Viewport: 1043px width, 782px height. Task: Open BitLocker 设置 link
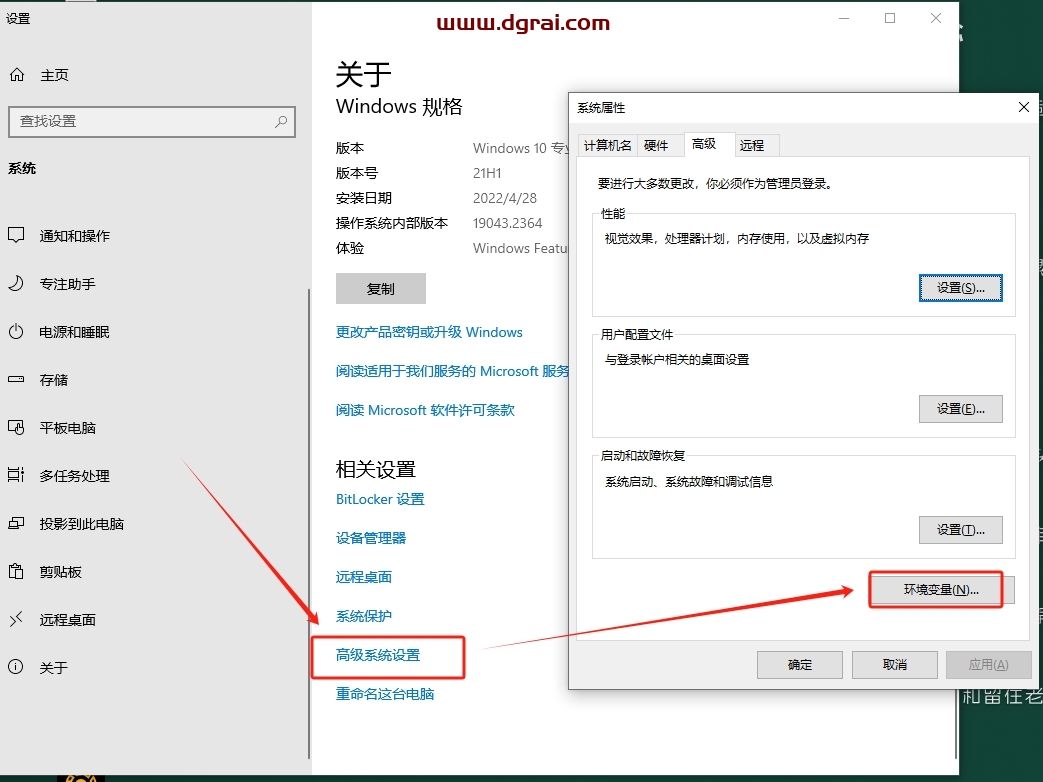(380, 499)
